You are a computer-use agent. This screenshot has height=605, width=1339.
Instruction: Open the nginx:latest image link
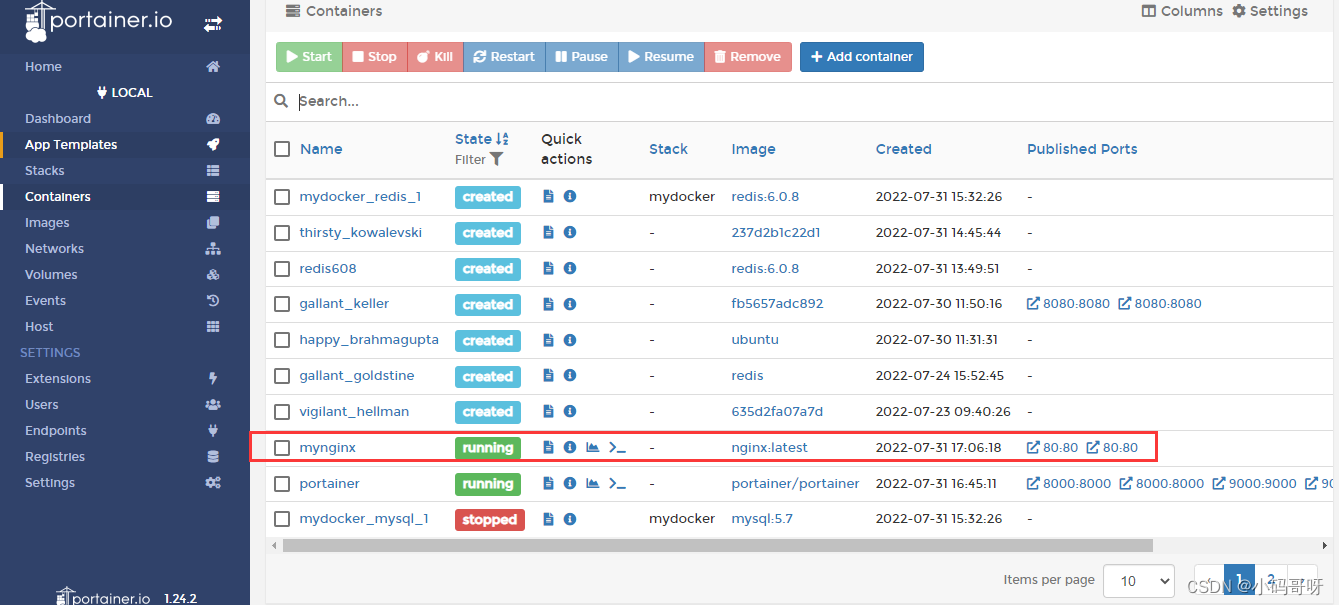tap(769, 448)
